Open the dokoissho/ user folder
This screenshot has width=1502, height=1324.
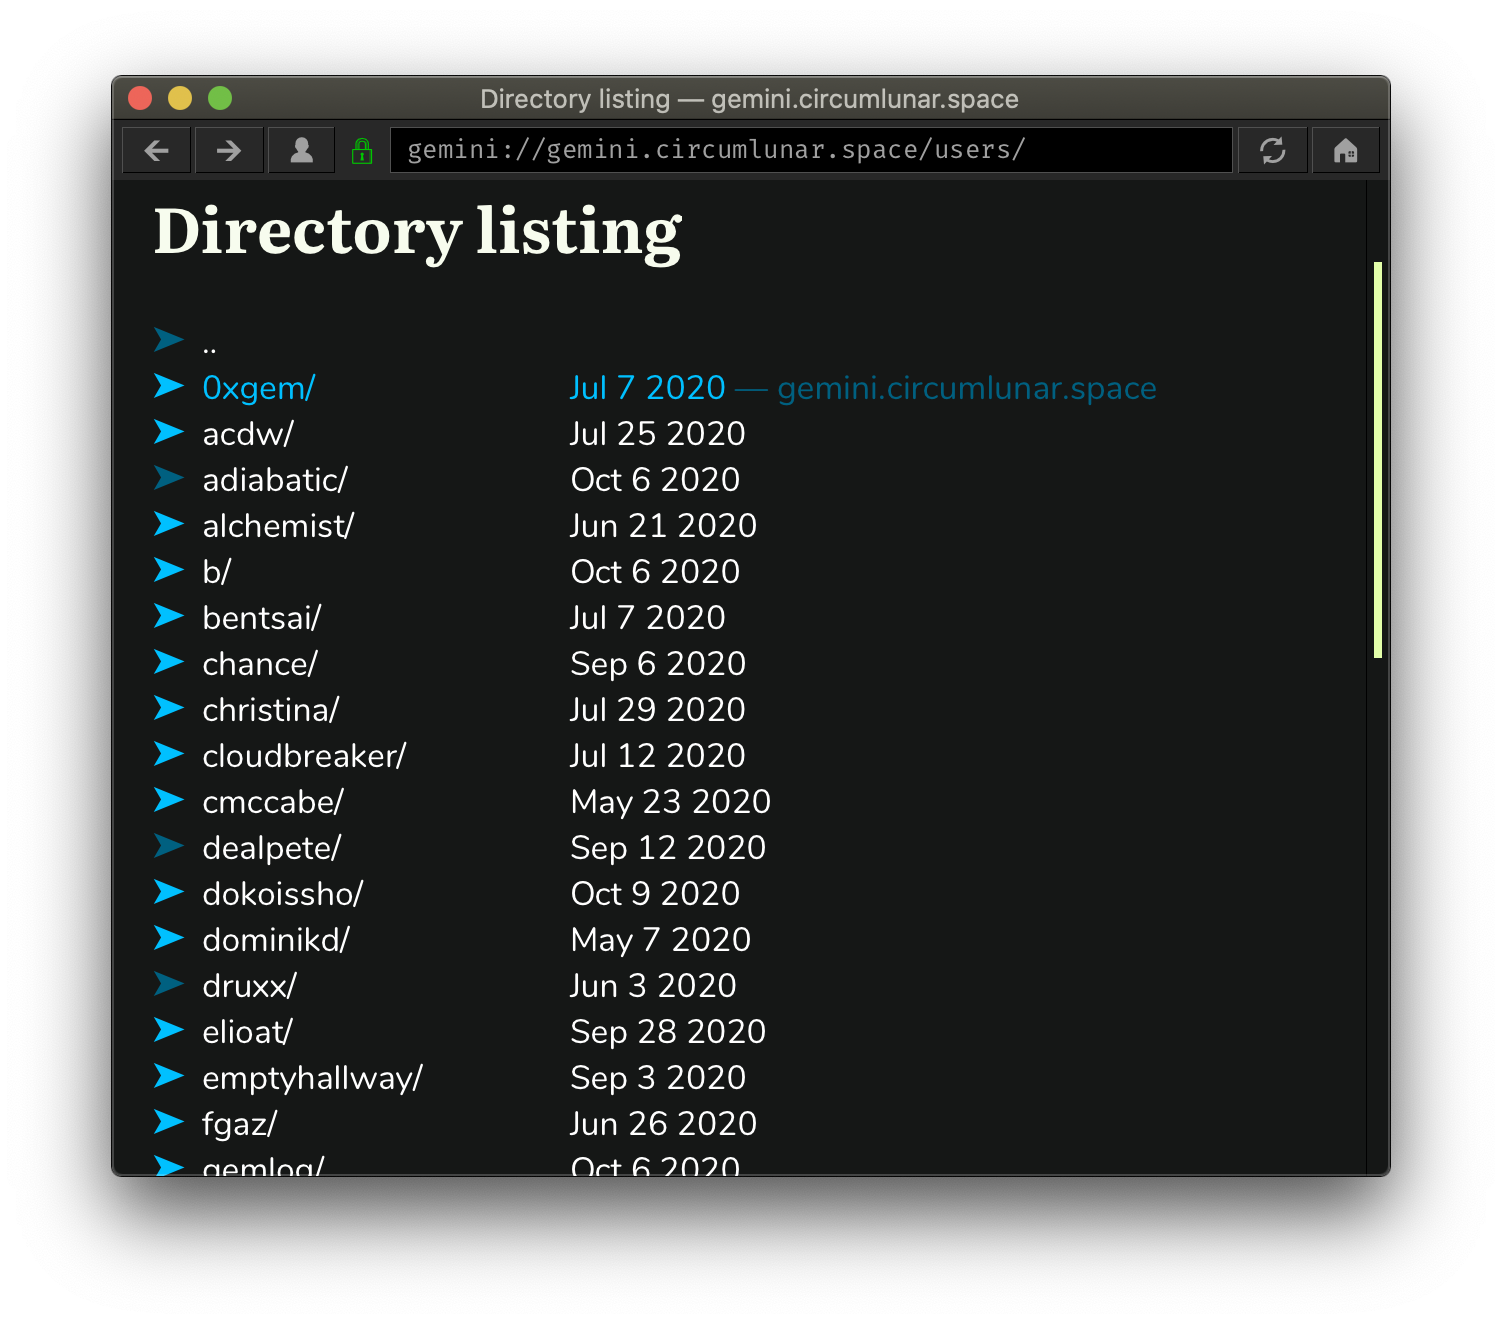[282, 894]
